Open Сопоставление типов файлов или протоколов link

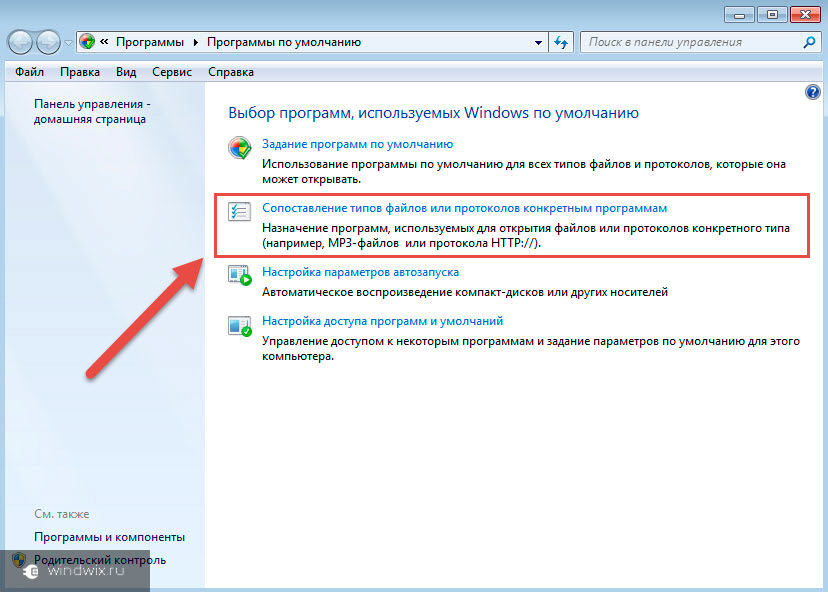464,208
